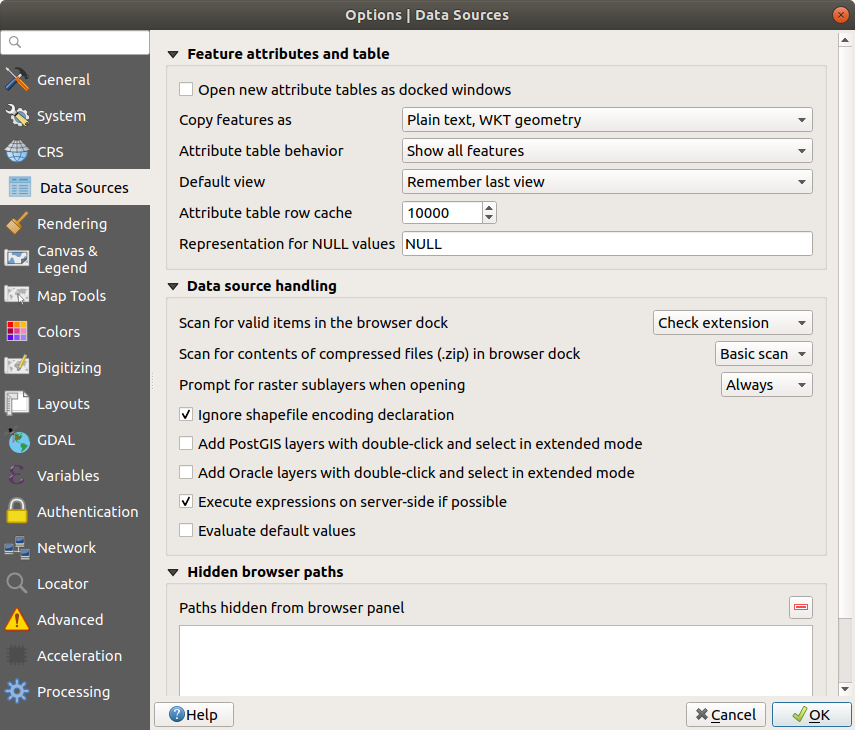Remove hidden path with red minus icon
Screen dimensions: 855x730
pyautogui.click(x=800, y=608)
